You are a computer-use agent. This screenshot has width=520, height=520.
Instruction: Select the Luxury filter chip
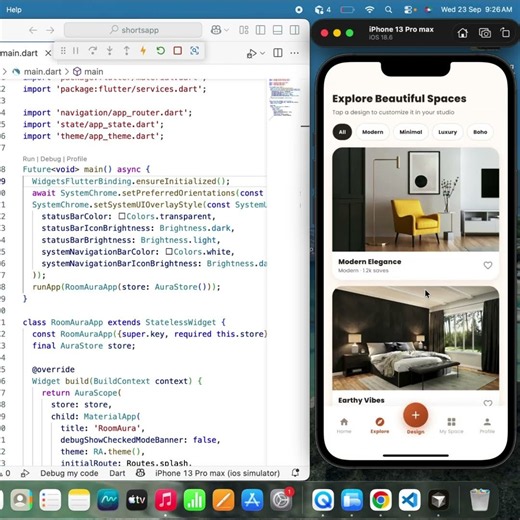tap(447, 132)
